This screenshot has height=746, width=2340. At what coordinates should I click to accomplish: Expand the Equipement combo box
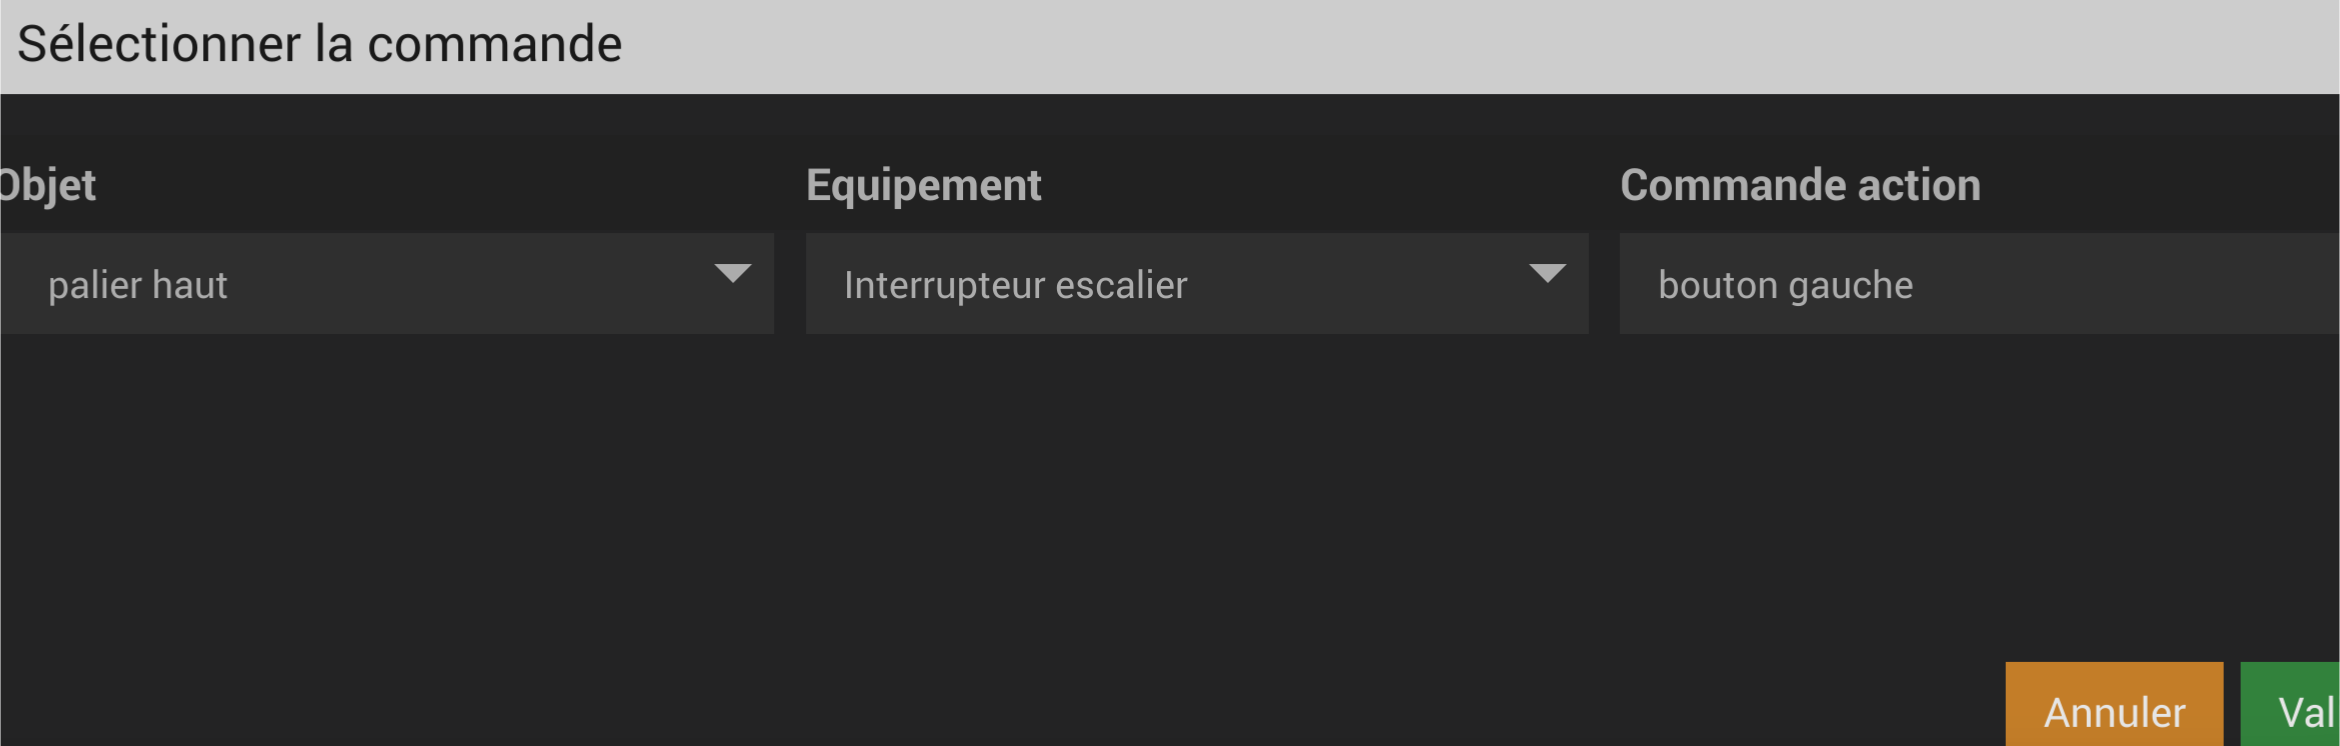click(1196, 284)
